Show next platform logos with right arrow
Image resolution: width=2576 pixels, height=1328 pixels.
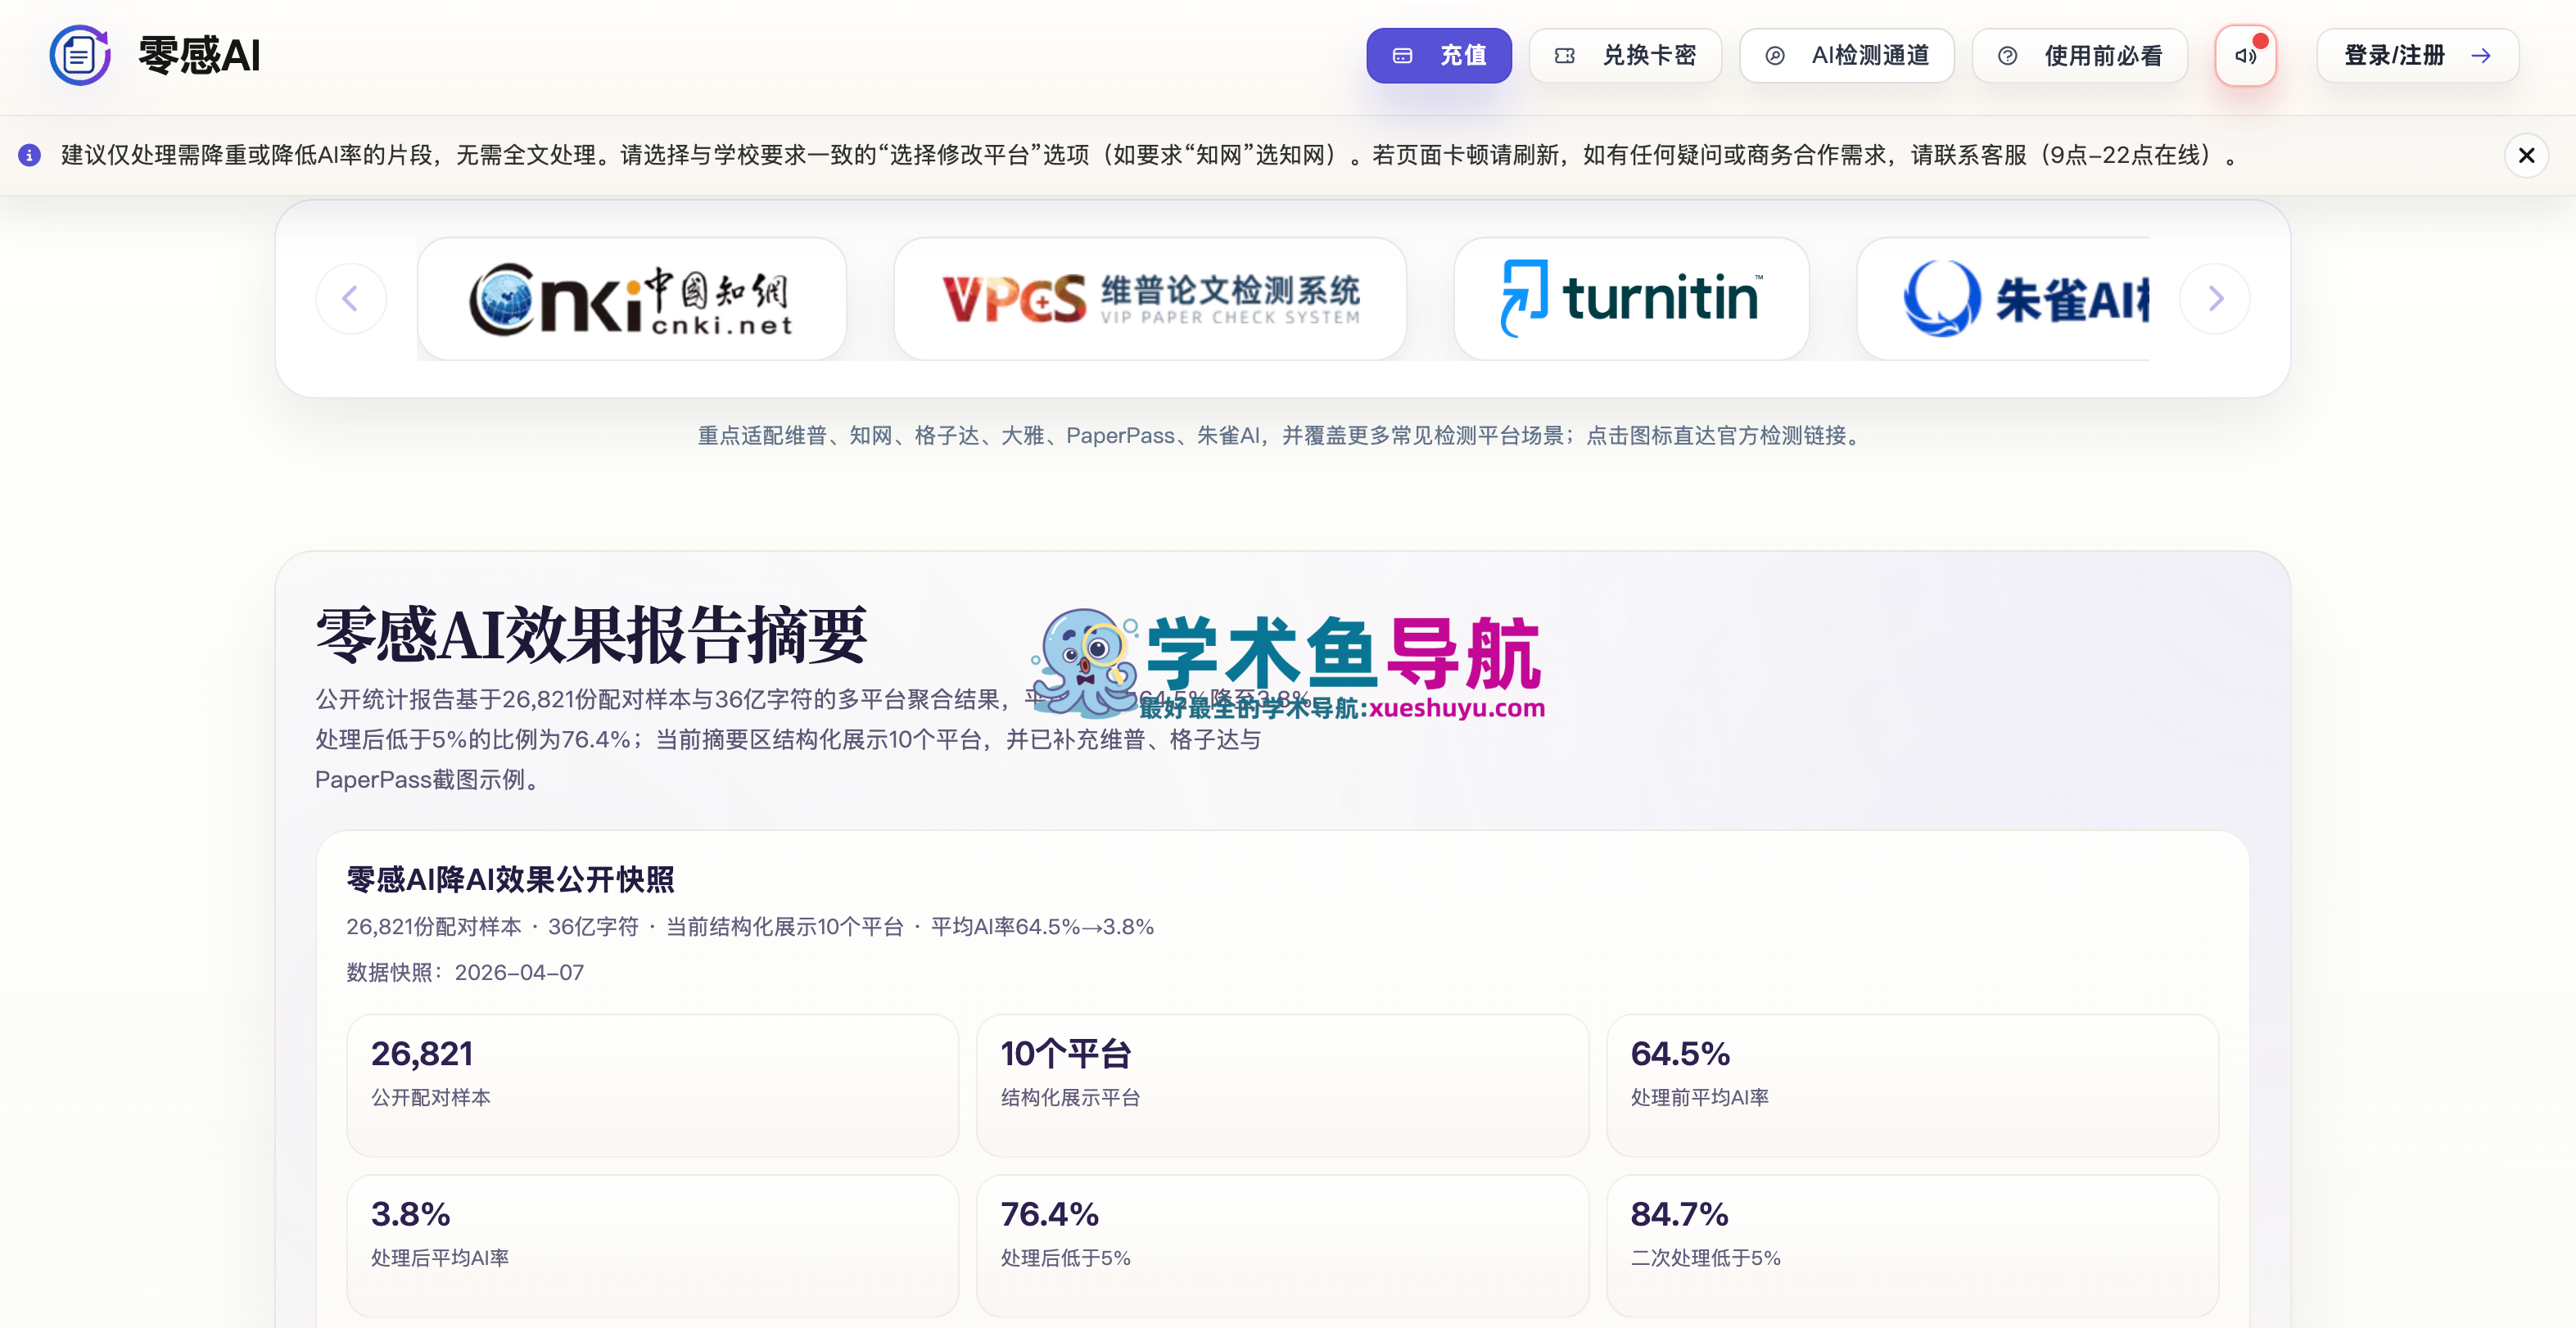click(x=2215, y=298)
